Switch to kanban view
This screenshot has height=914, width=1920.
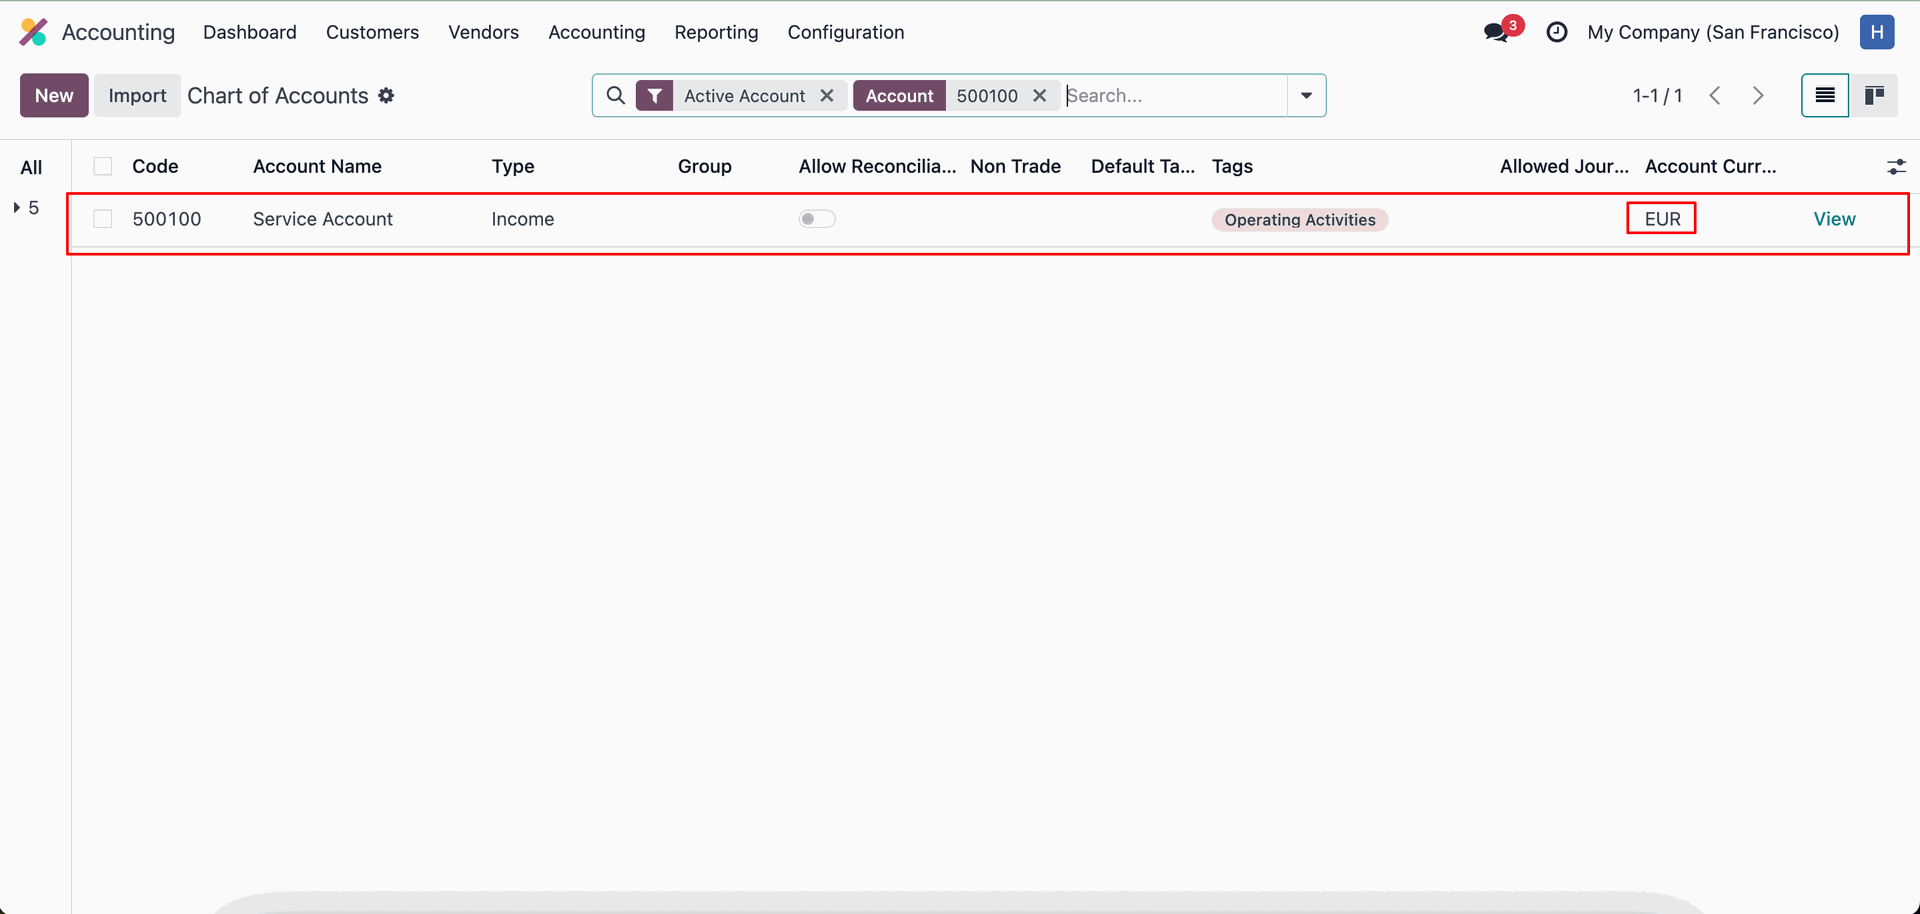[x=1874, y=95]
